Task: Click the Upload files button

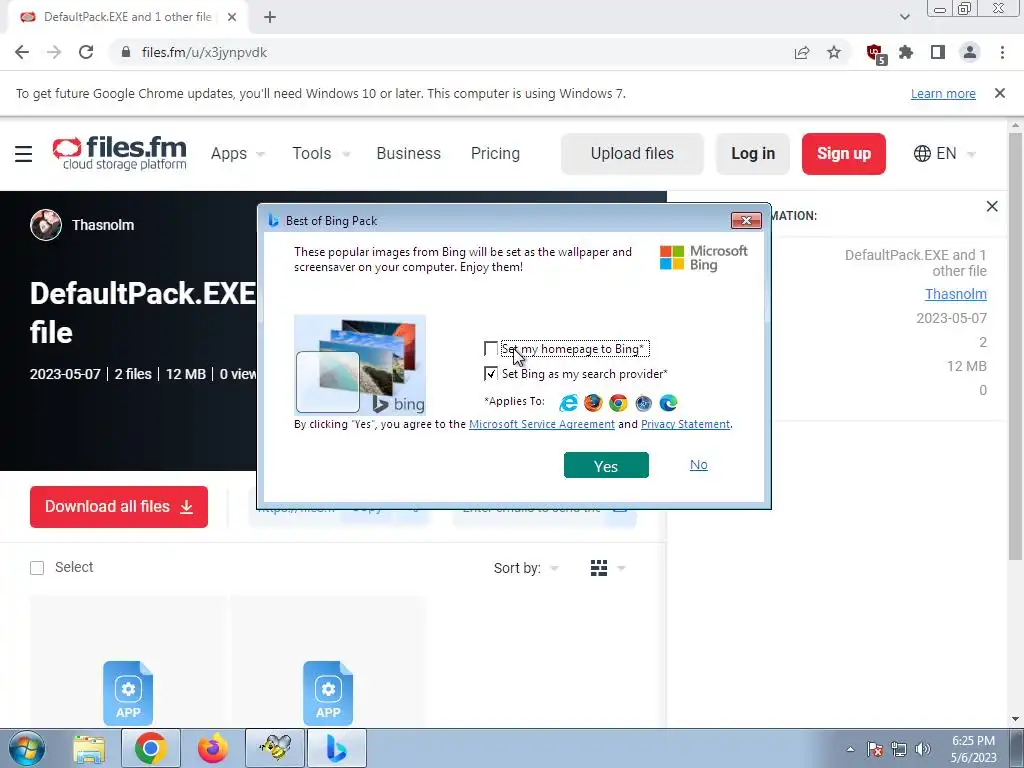Action: click(632, 153)
